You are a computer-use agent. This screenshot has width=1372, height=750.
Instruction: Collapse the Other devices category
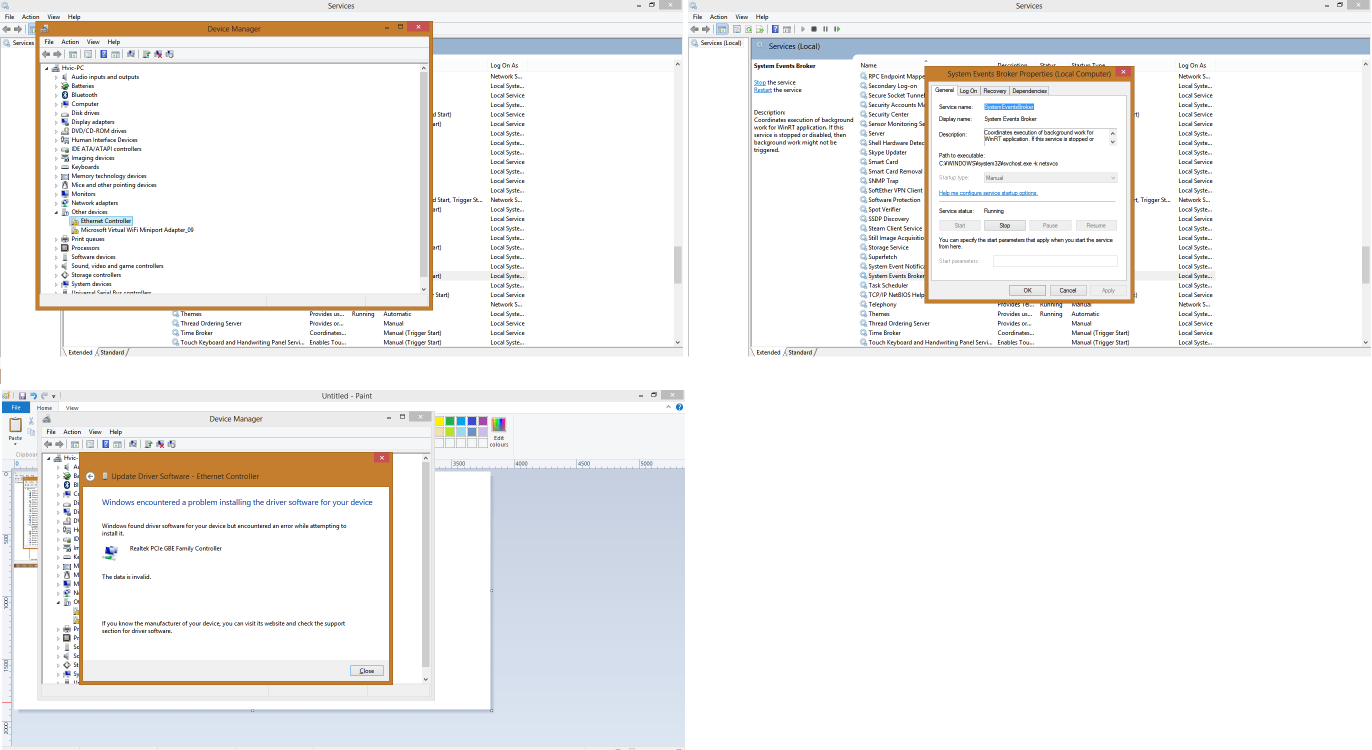(x=57, y=212)
